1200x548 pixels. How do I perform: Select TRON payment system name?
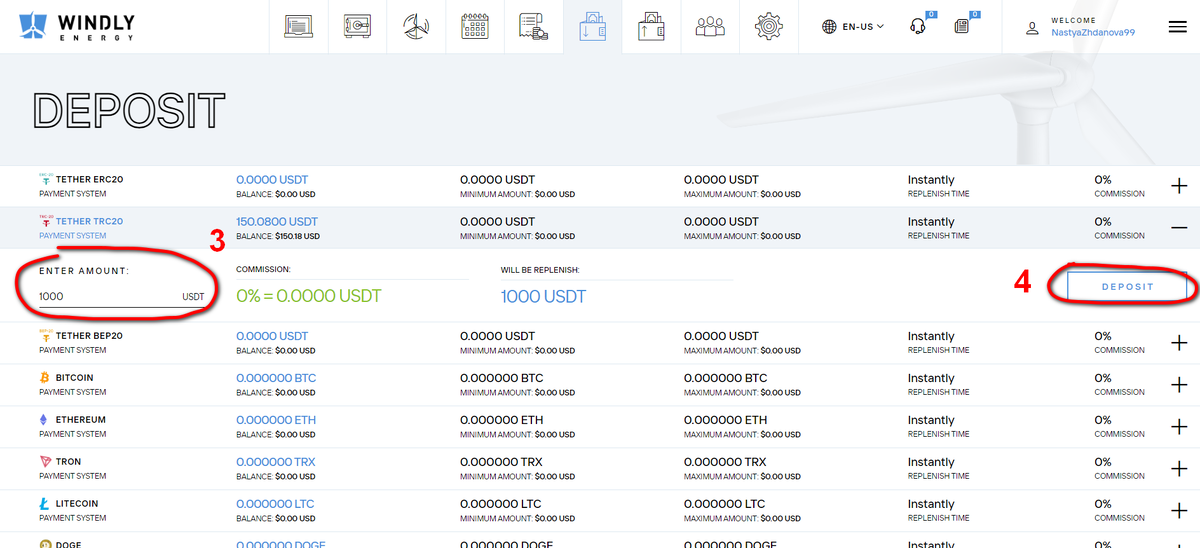68,463
